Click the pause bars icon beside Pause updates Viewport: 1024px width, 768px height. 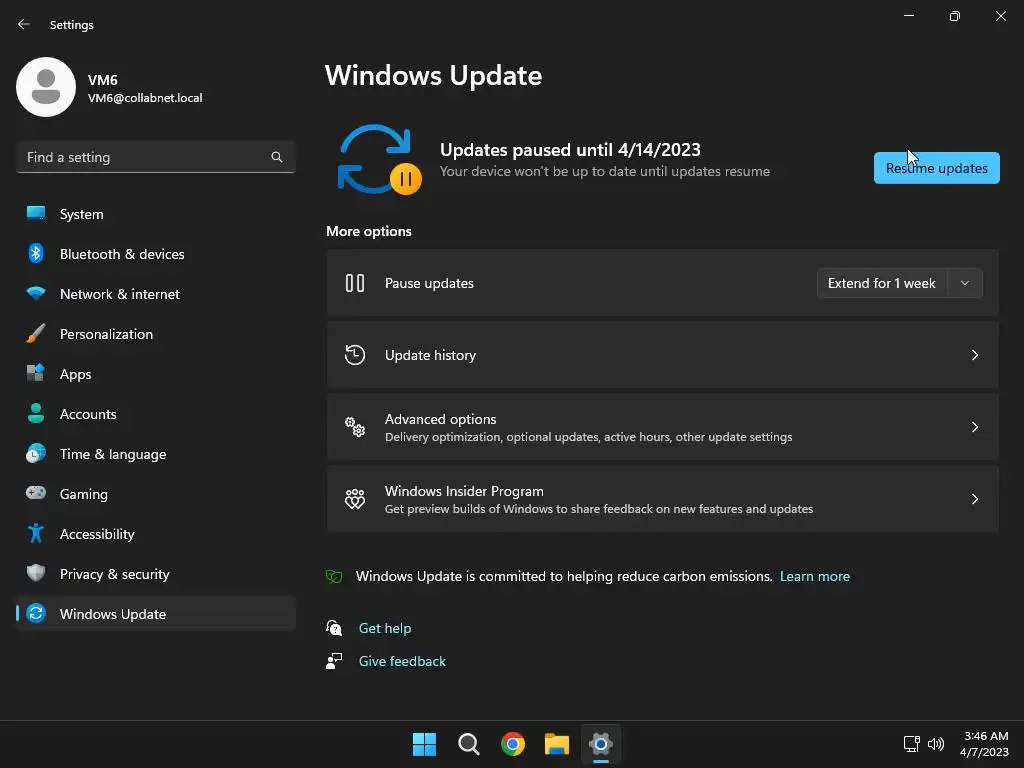click(x=355, y=283)
